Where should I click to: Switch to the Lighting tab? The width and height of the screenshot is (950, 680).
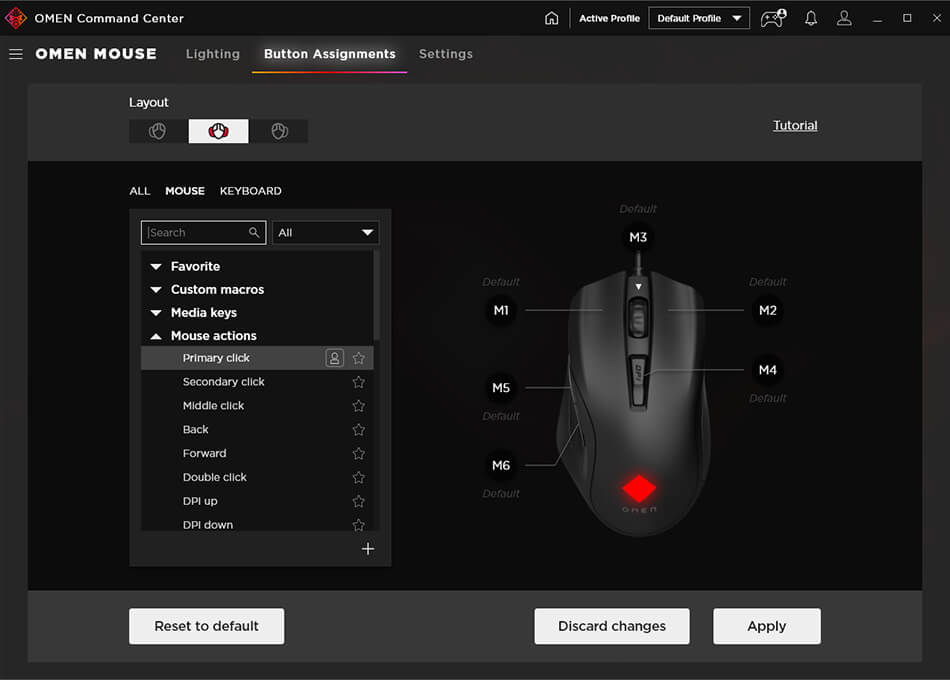(213, 54)
